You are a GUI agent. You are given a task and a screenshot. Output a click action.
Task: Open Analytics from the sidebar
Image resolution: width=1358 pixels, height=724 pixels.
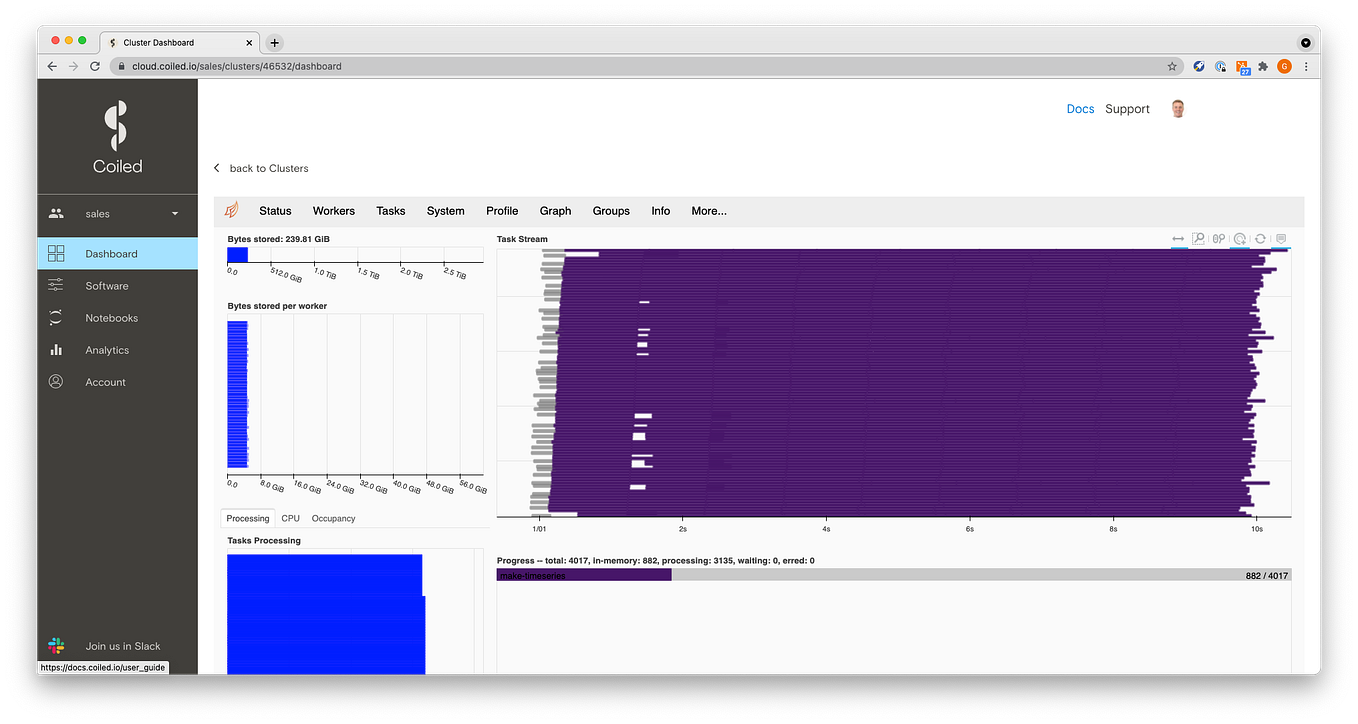tap(108, 349)
